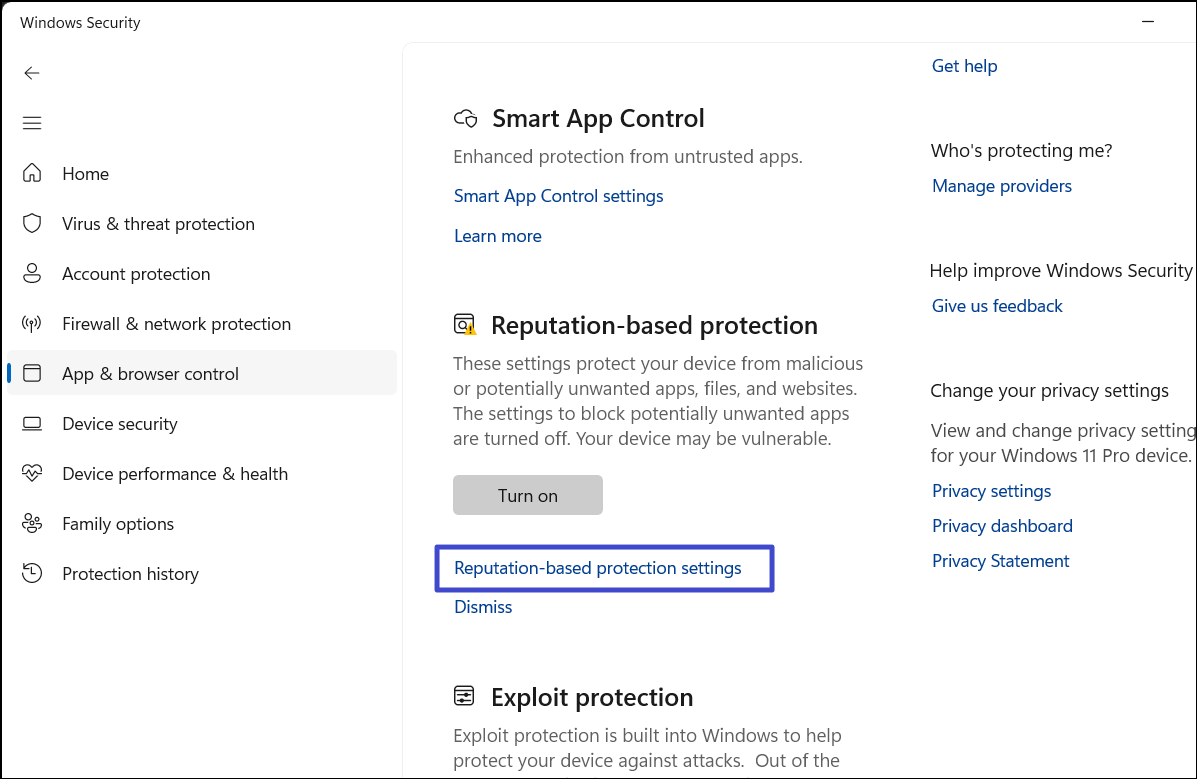The width and height of the screenshot is (1197, 779).
Task: Click the Firewall & network protection antenna icon
Action: click(x=32, y=323)
